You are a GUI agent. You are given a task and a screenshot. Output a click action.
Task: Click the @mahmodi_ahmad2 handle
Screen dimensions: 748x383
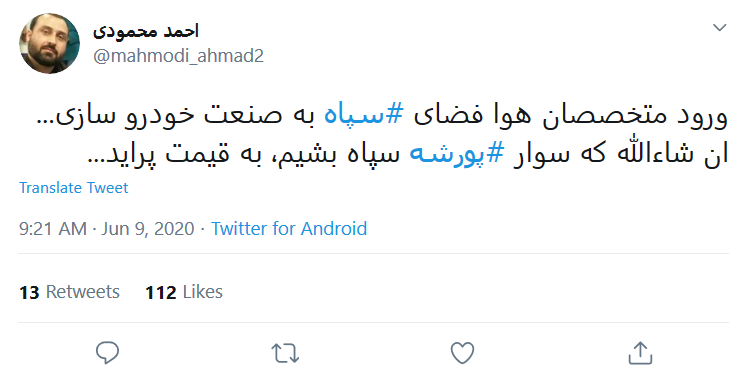(178, 56)
